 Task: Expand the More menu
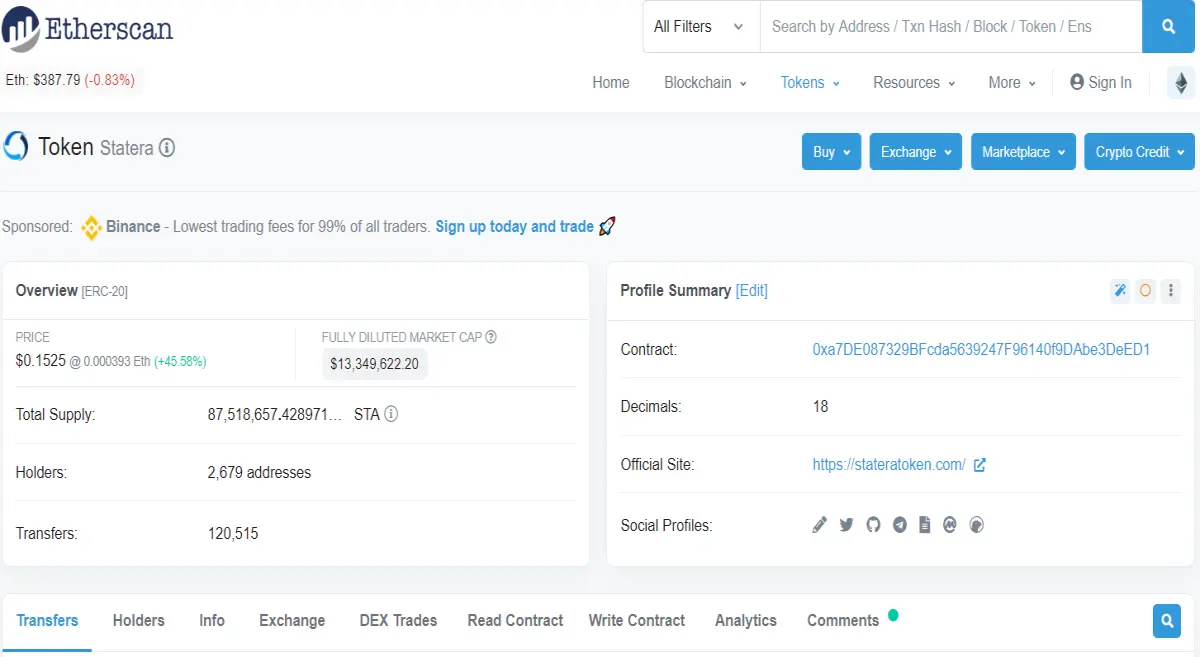coord(1012,83)
